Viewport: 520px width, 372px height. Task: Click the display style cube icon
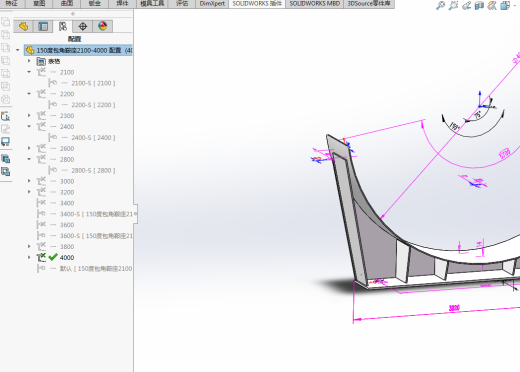click(505, 5)
